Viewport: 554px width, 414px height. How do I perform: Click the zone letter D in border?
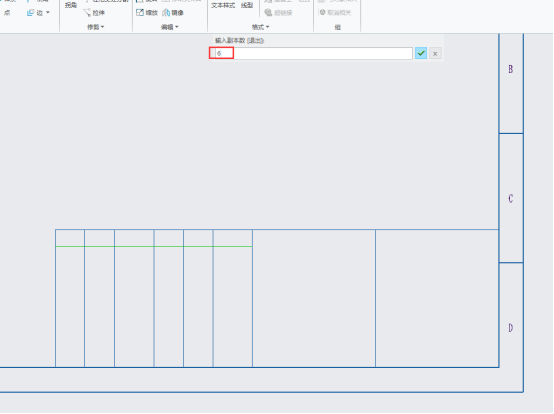pos(511,328)
